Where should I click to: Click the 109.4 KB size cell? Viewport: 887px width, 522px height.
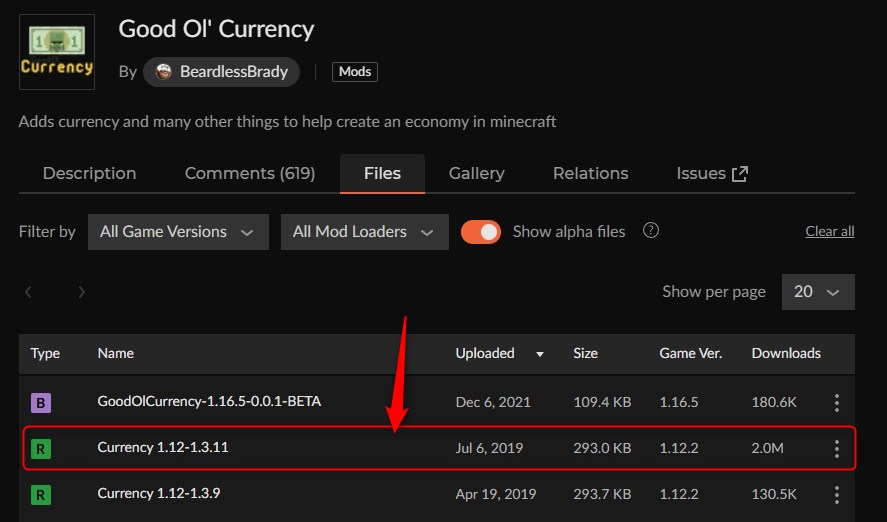pyautogui.click(x=602, y=403)
